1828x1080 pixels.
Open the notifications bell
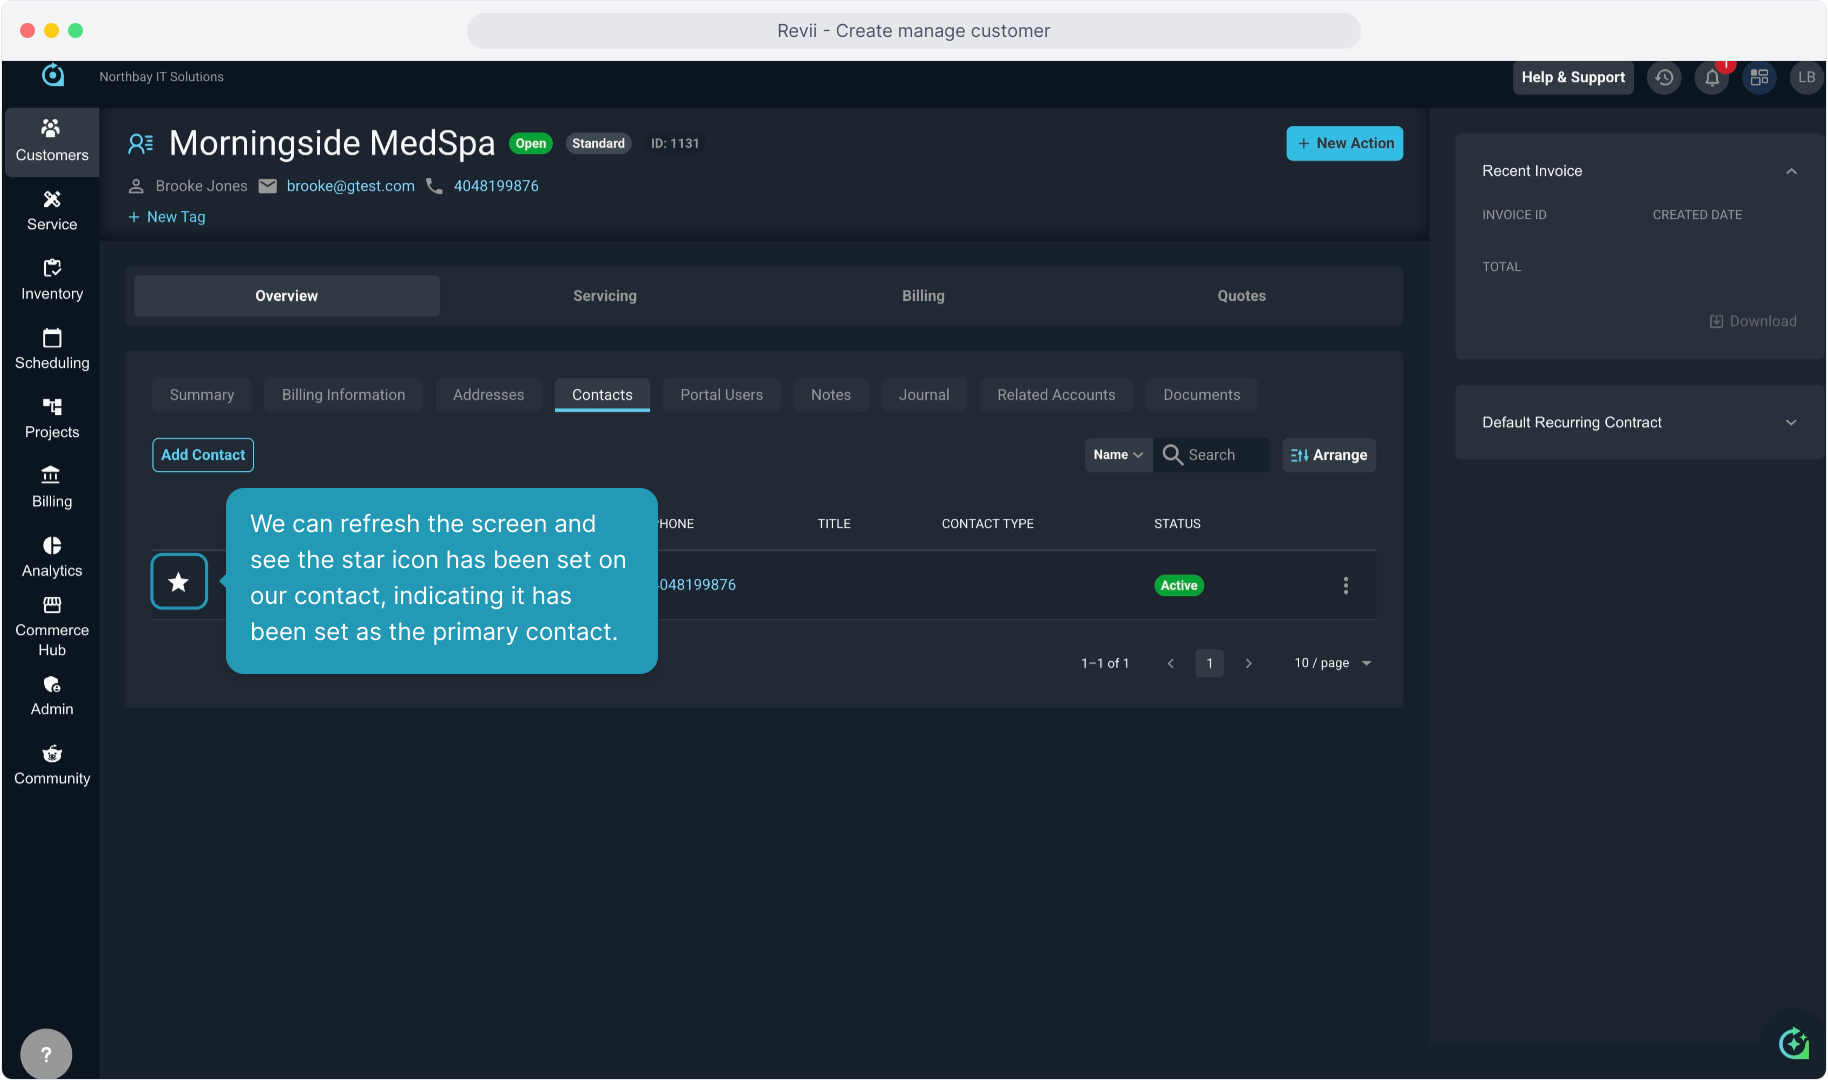pos(1712,78)
